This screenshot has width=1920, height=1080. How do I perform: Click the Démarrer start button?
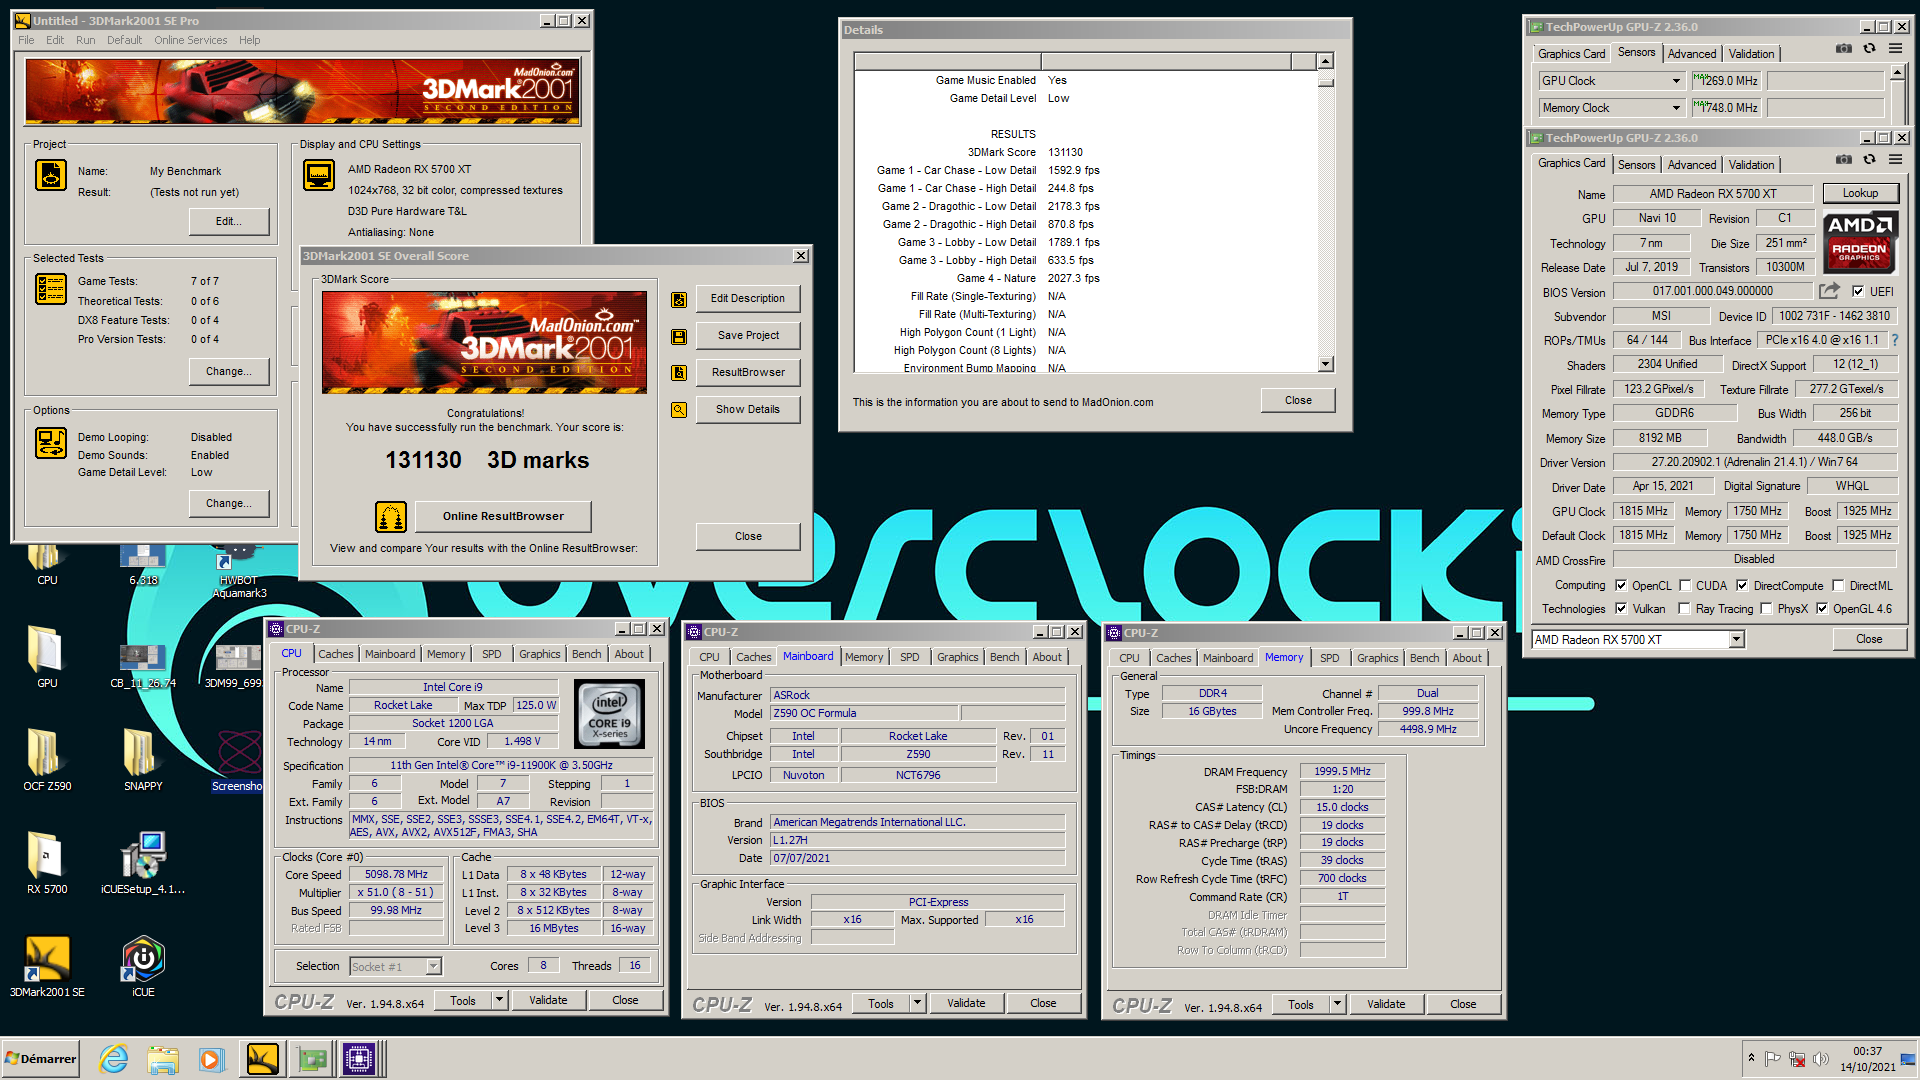(40, 1059)
